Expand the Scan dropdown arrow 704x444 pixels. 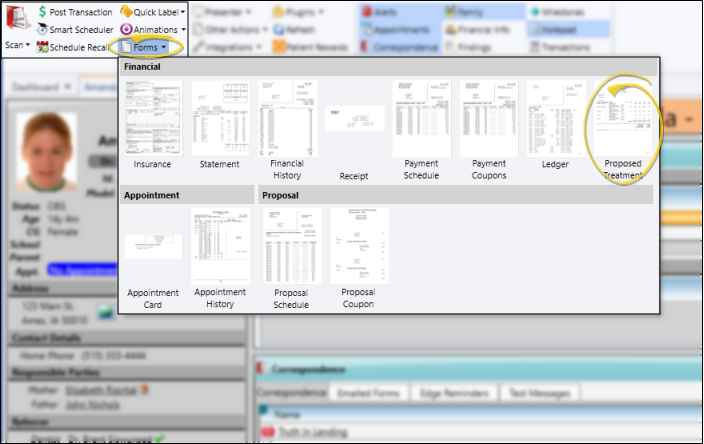click(x=28, y=46)
